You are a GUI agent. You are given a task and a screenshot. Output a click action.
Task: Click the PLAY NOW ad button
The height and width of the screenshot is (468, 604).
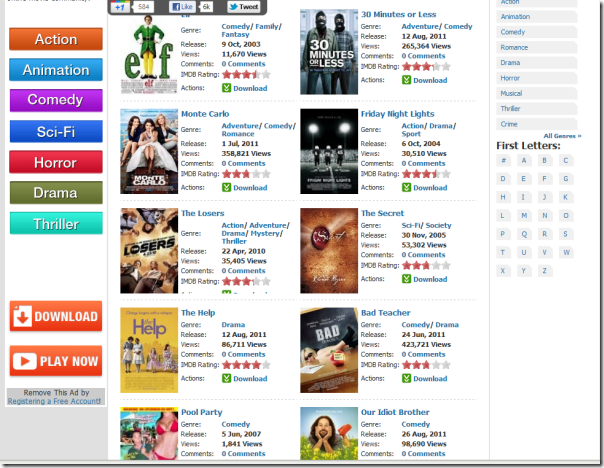point(56,361)
